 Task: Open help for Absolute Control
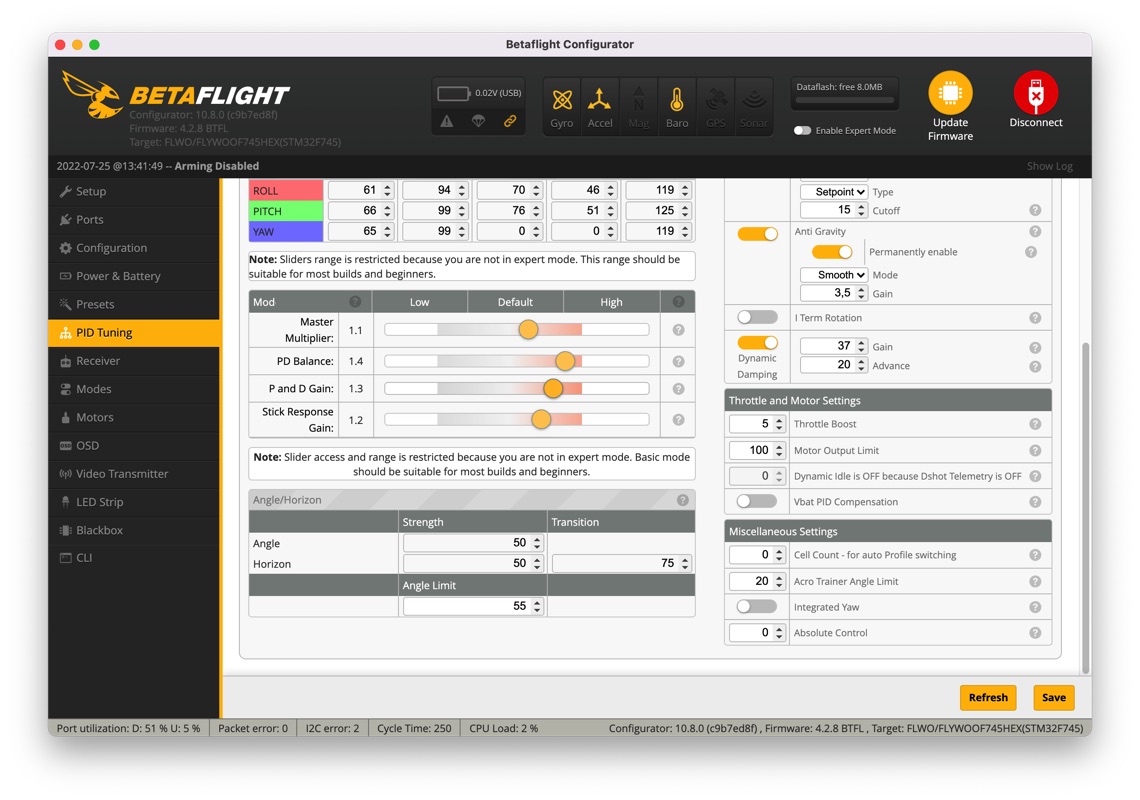coord(1035,633)
